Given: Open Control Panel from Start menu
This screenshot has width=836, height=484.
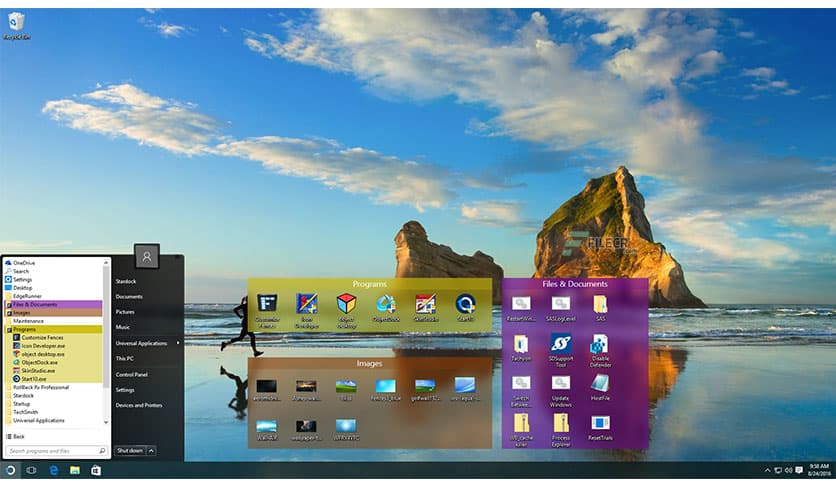Looking at the screenshot, I should click(x=131, y=374).
